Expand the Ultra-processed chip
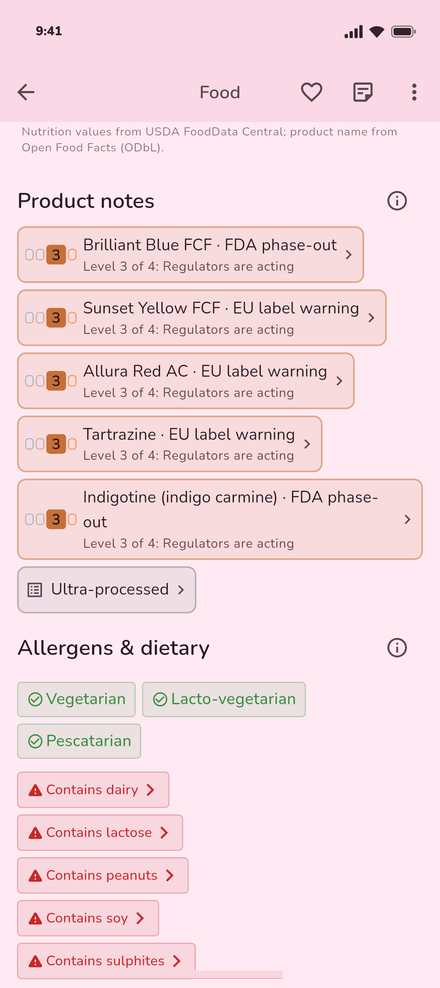Screen dimensions: 440x988 pyautogui.click(x=107, y=590)
